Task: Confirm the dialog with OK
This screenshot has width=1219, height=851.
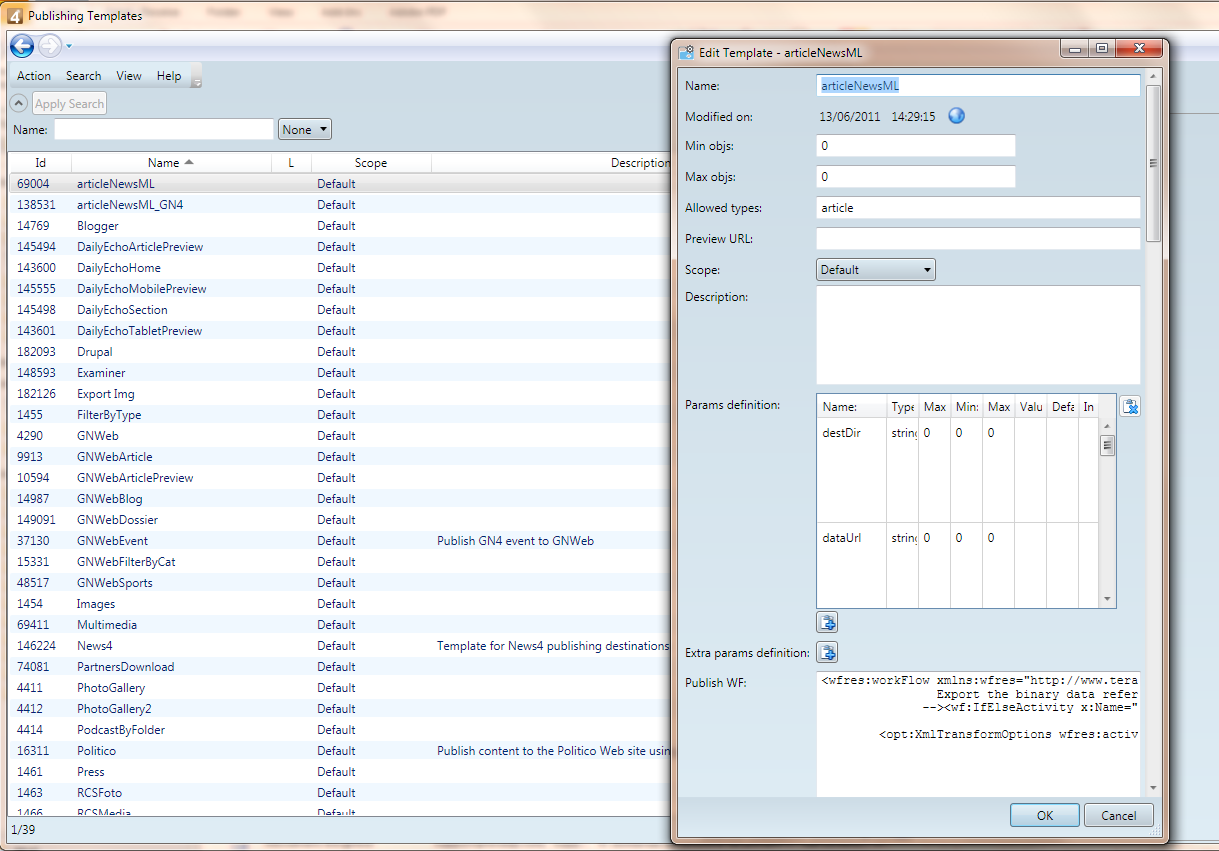Action: tap(1045, 815)
